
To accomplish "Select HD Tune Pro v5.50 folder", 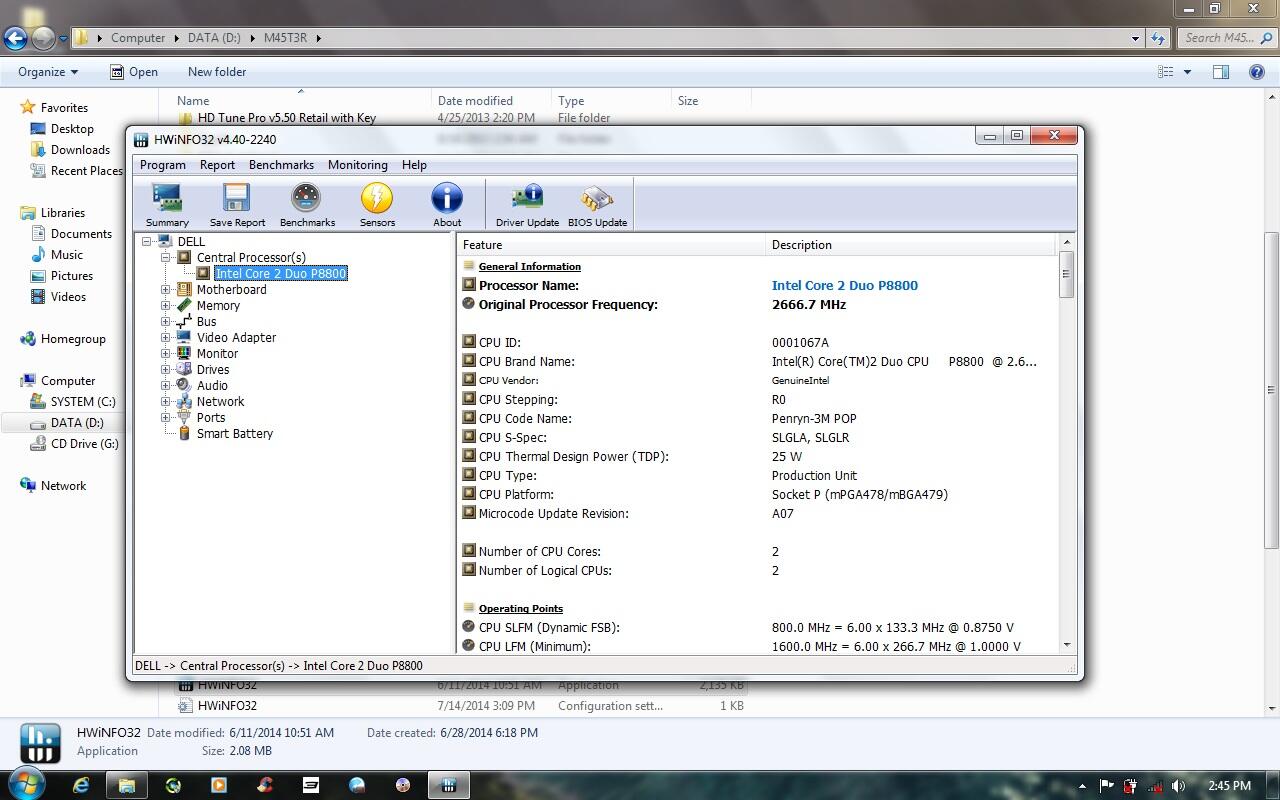I will click(x=287, y=118).
